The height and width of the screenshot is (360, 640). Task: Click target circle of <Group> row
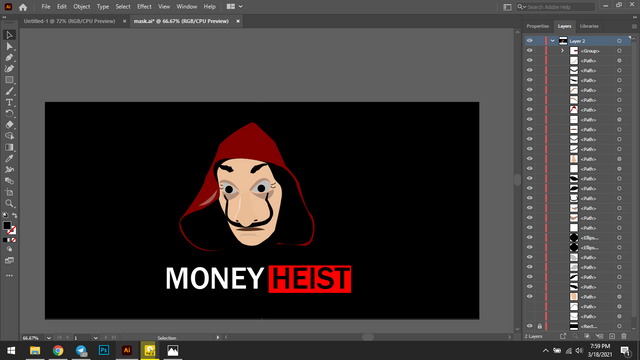tap(619, 51)
